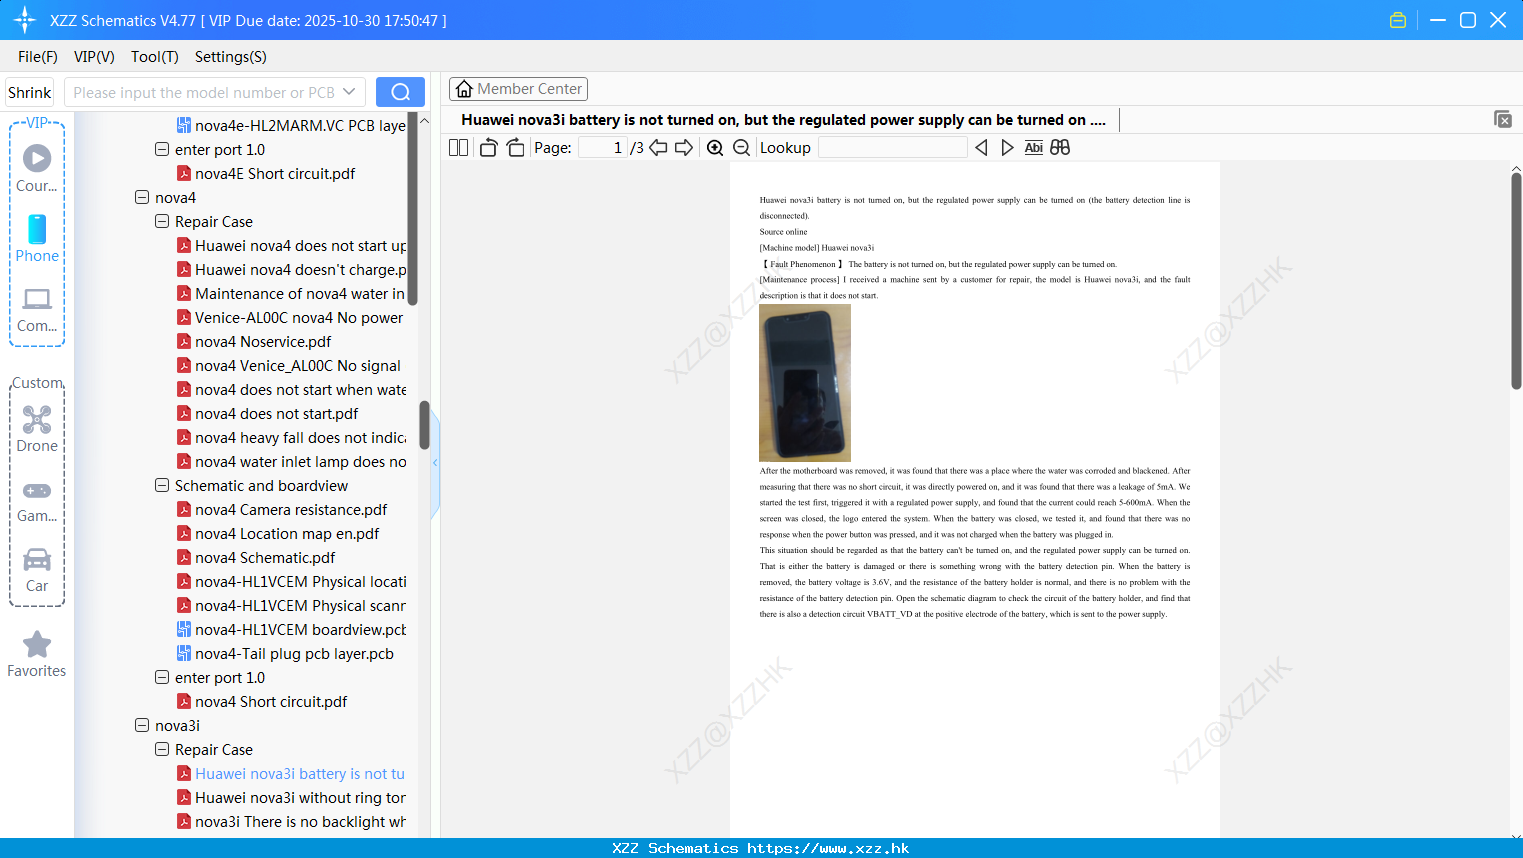Select the Phone category icon

click(37, 239)
